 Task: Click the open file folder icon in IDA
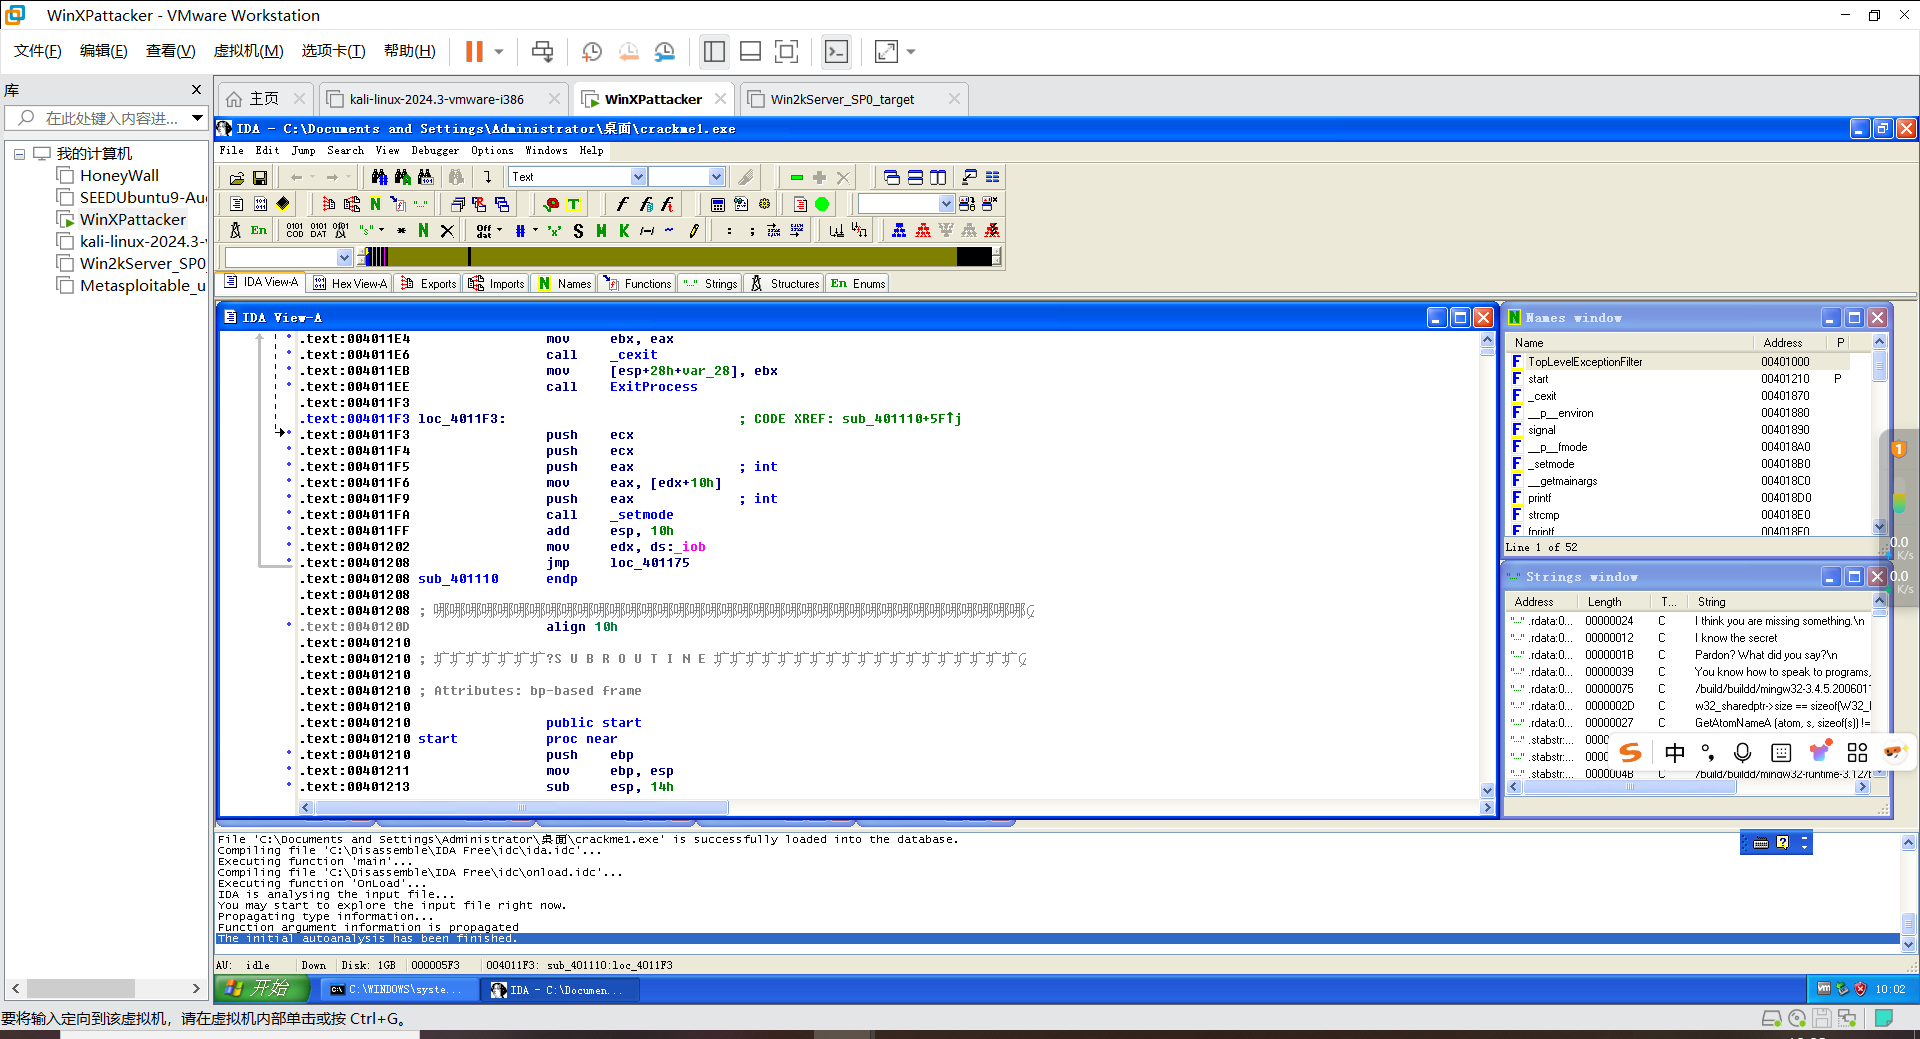237,178
